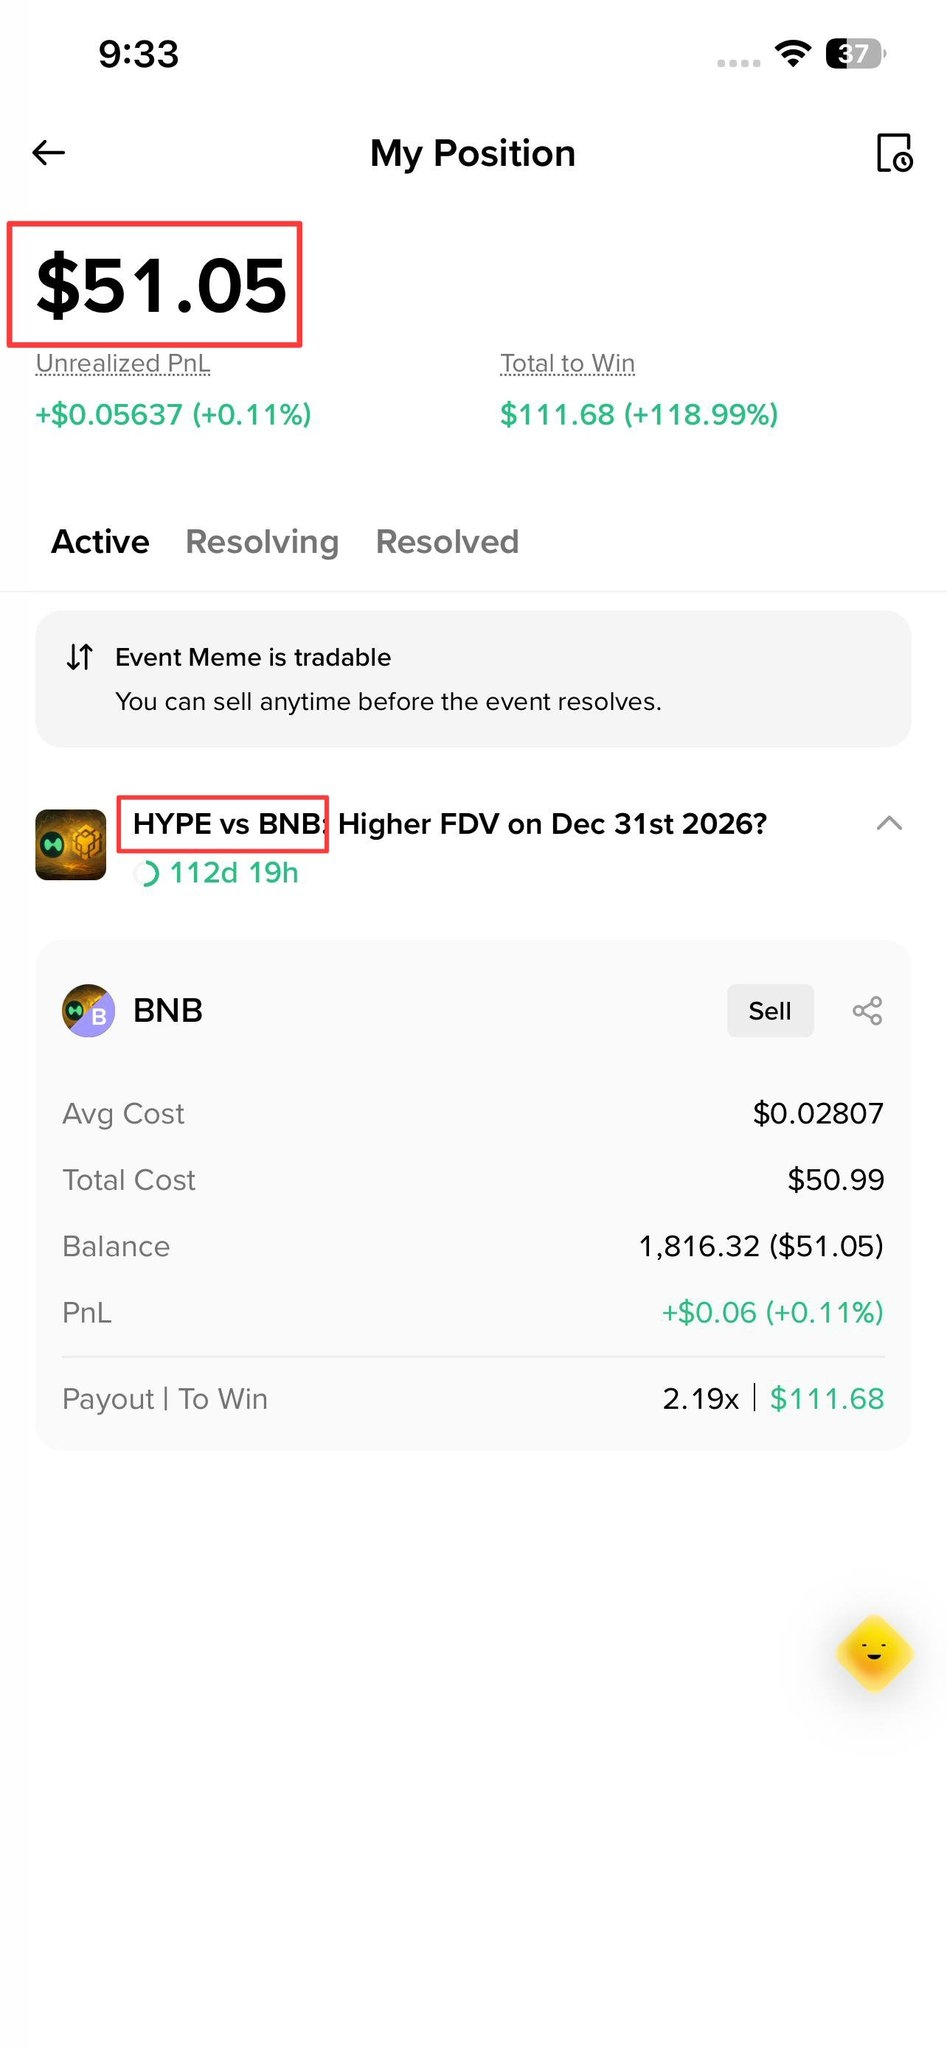Select the Active tab
Viewport: 947px width, 2048px height.
[100, 542]
